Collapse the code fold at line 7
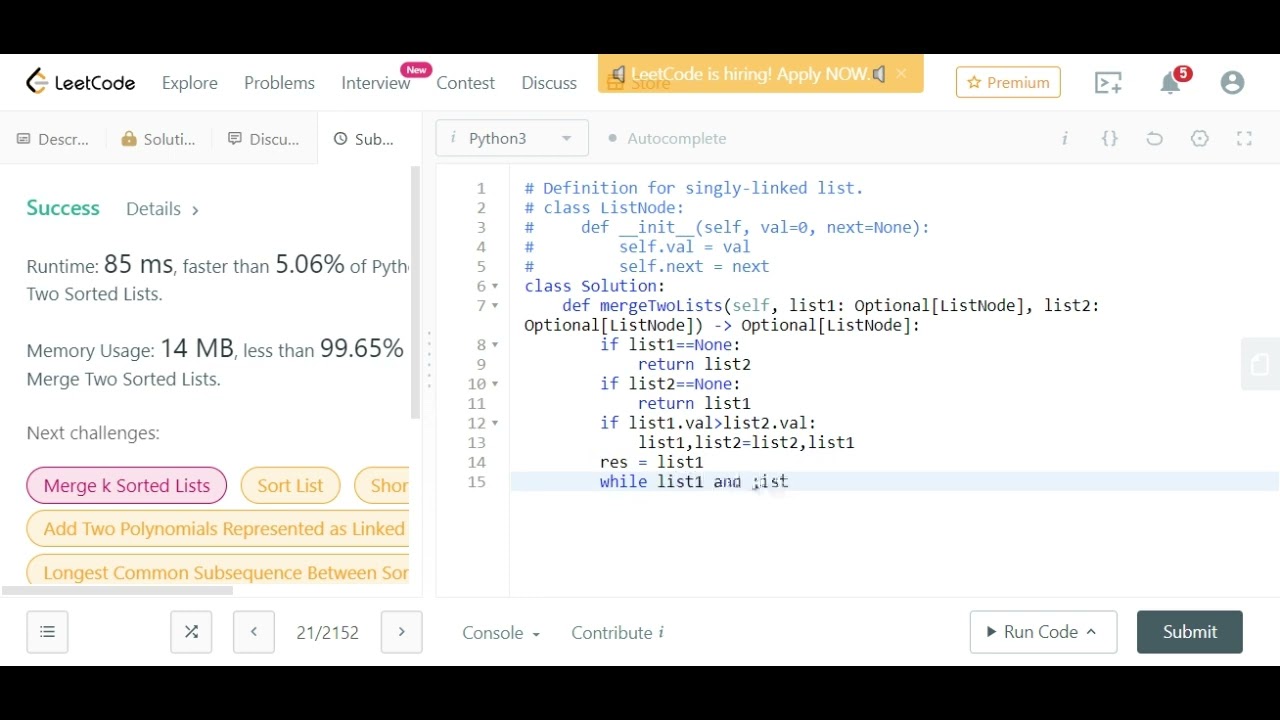This screenshot has width=1280, height=720. click(x=495, y=306)
